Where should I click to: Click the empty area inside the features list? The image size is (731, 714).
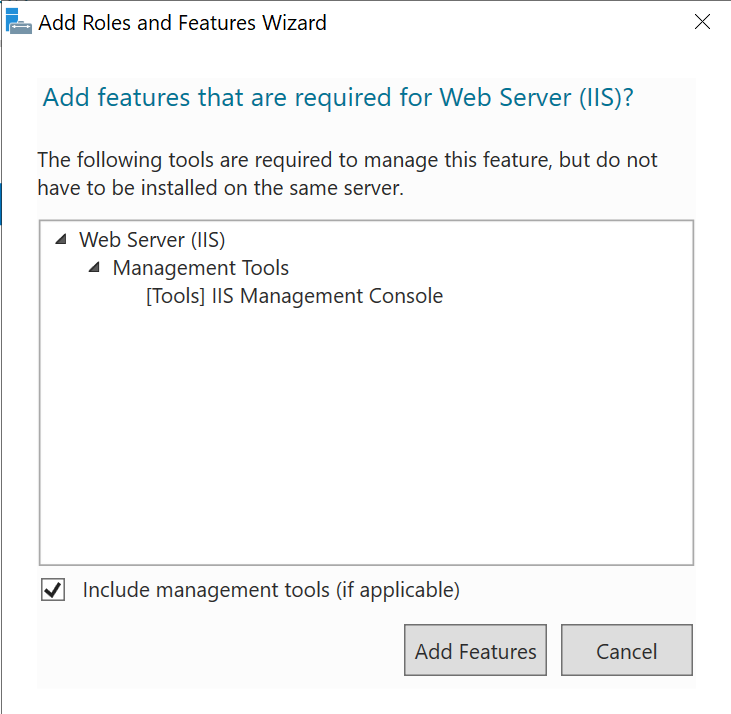[366, 440]
